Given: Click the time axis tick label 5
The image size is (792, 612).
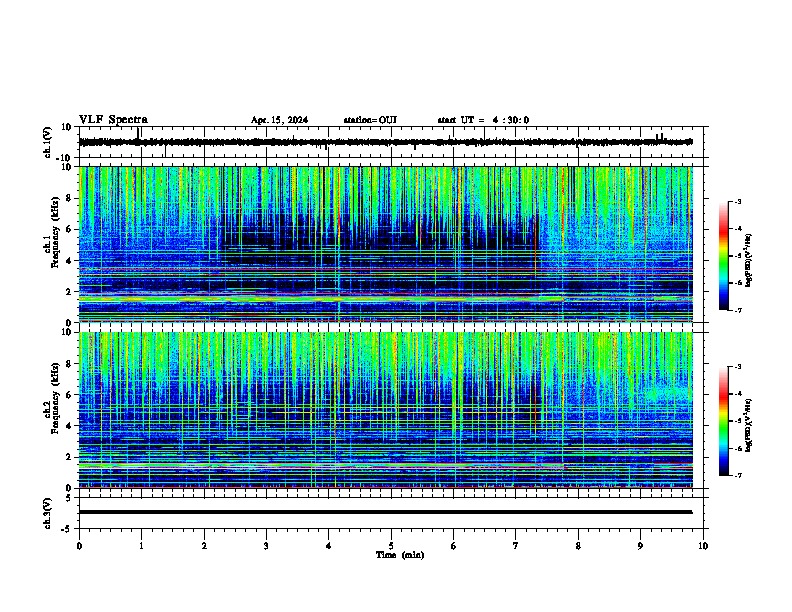Looking at the screenshot, I should [x=391, y=546].
